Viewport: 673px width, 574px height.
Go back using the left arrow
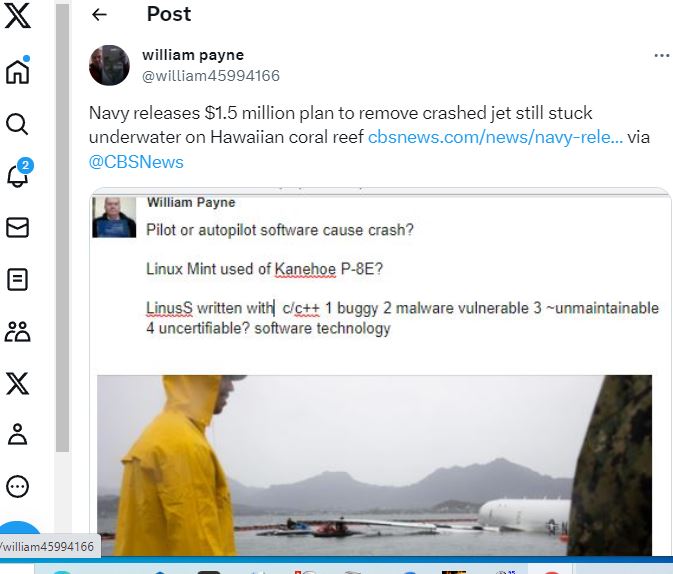[x=99, y=15]
